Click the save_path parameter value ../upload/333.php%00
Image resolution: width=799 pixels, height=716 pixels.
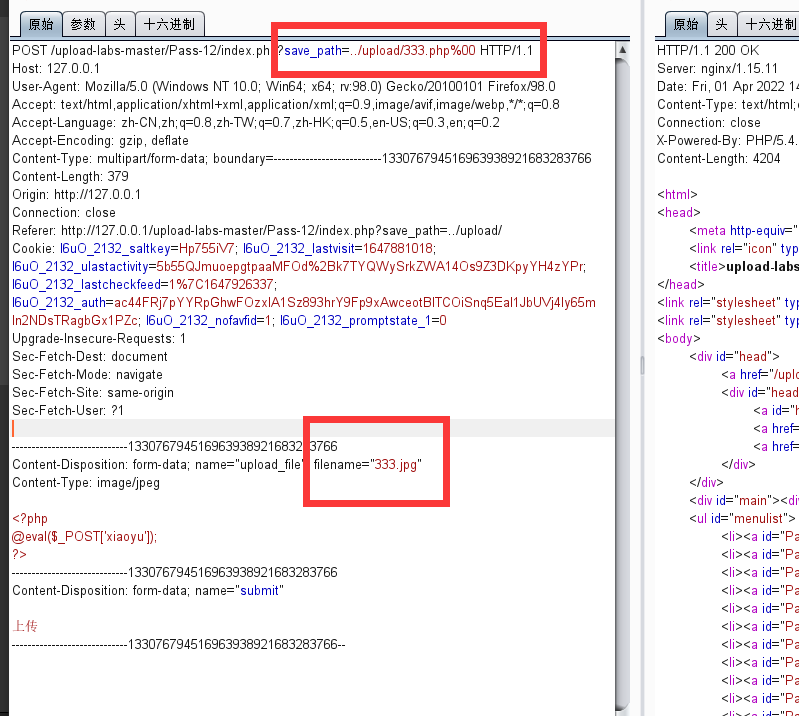point(413,50)
